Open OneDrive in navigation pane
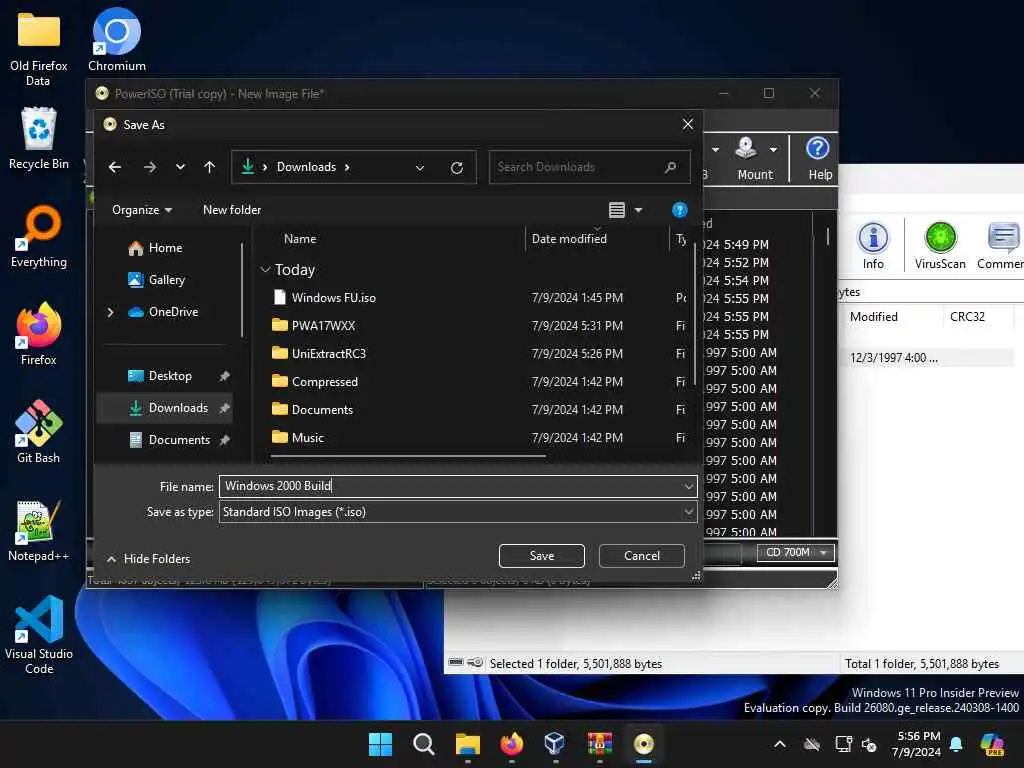Screen dimensions: 1024x768 click(172, 312)
